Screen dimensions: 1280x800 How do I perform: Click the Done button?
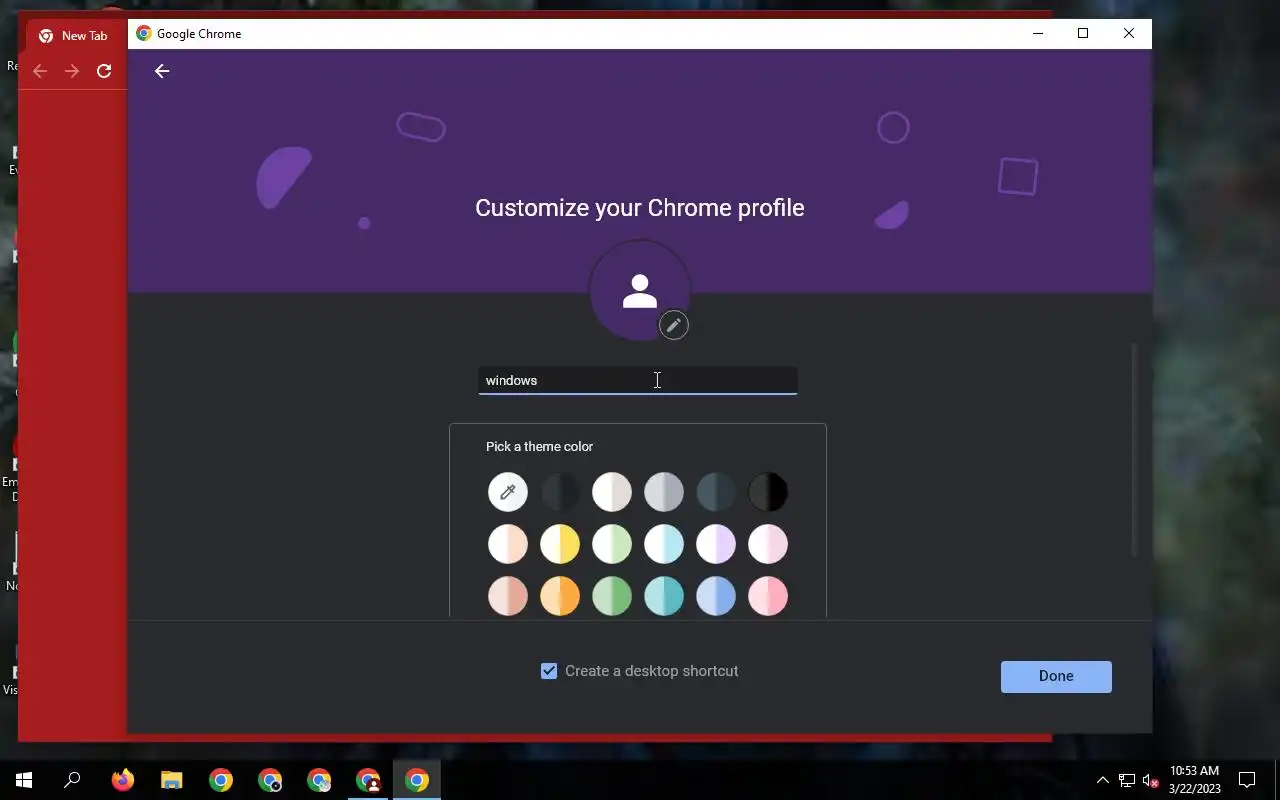pyautogui.click(x=1056, y=676)
